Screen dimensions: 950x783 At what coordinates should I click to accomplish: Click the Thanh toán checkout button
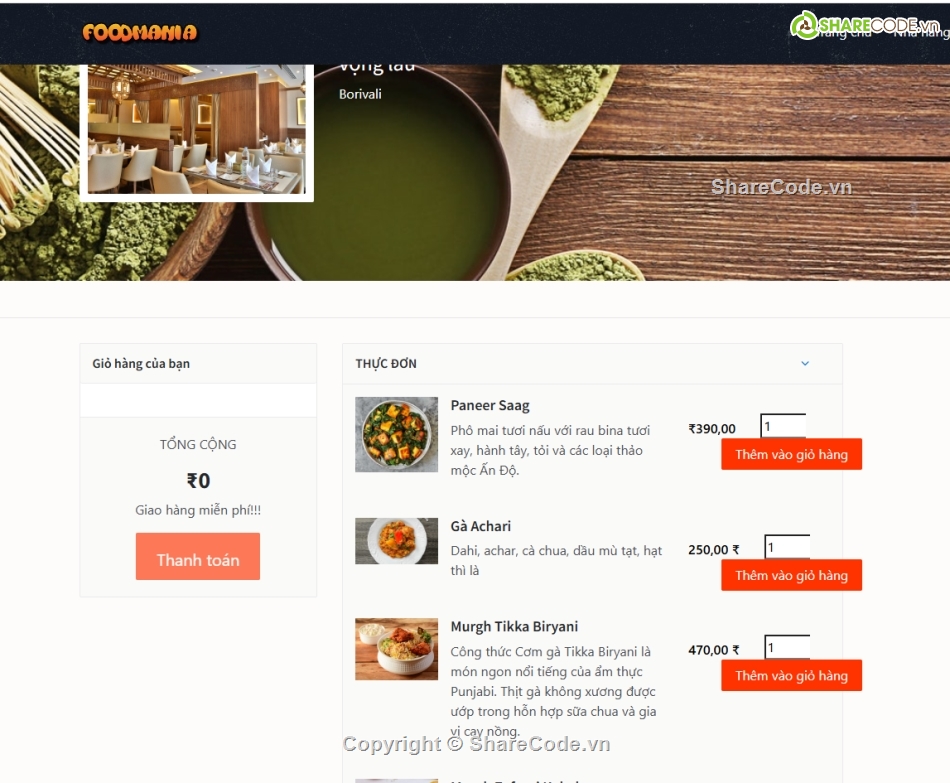coord(198,556)
